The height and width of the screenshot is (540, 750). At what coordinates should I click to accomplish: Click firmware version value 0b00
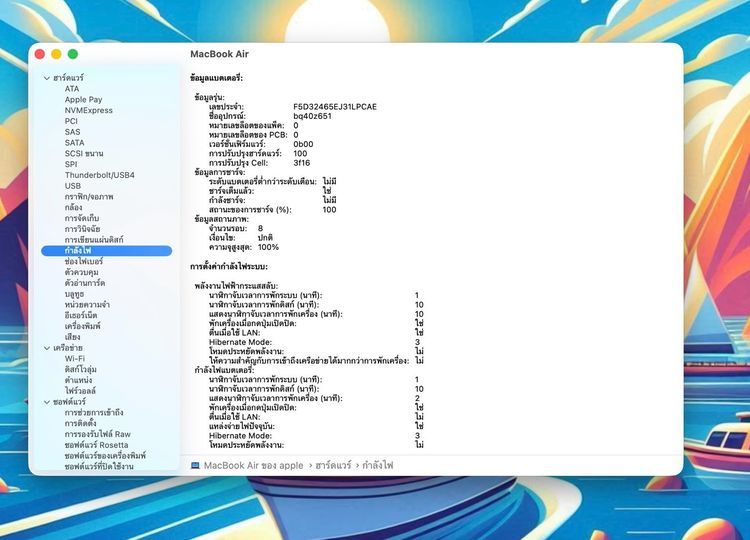tap(303, 144)
